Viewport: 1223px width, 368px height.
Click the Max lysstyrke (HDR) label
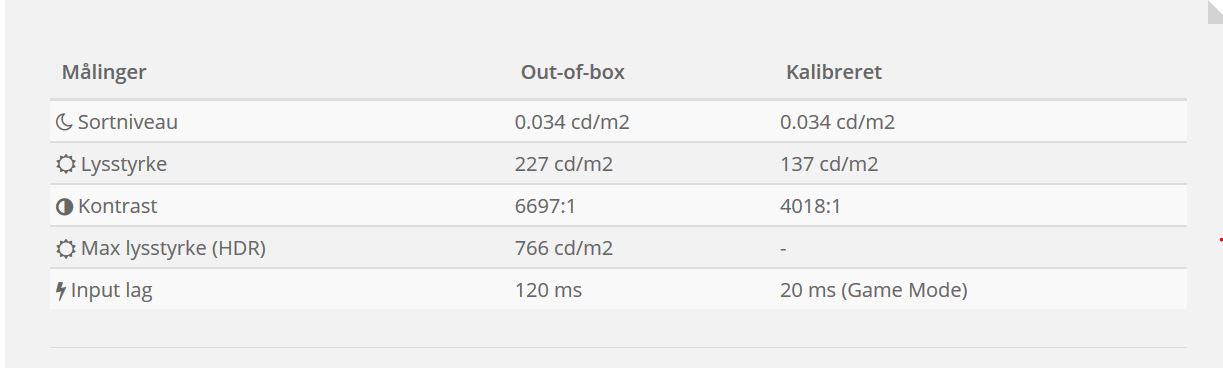[173, 249]
